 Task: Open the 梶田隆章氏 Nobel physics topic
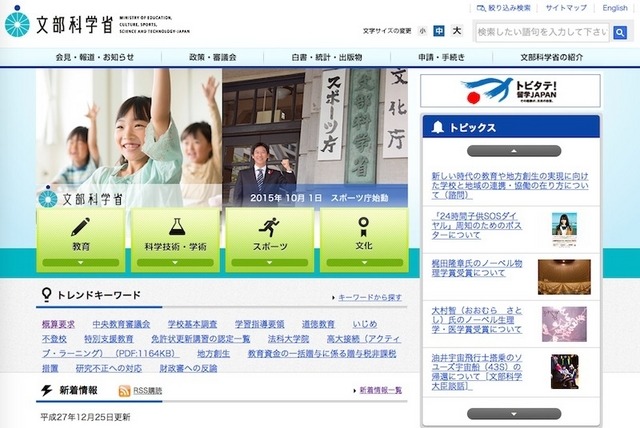pyautogui.click(x=477, y=268)
